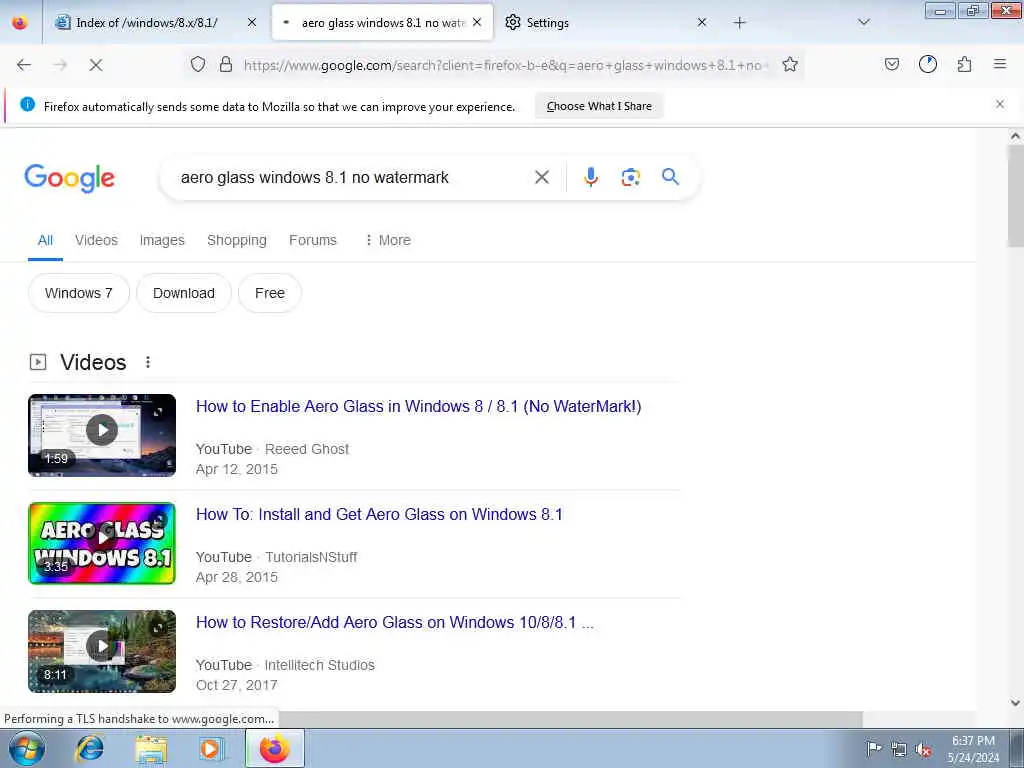Apply the Windows 7 suggestion chip

78,293
